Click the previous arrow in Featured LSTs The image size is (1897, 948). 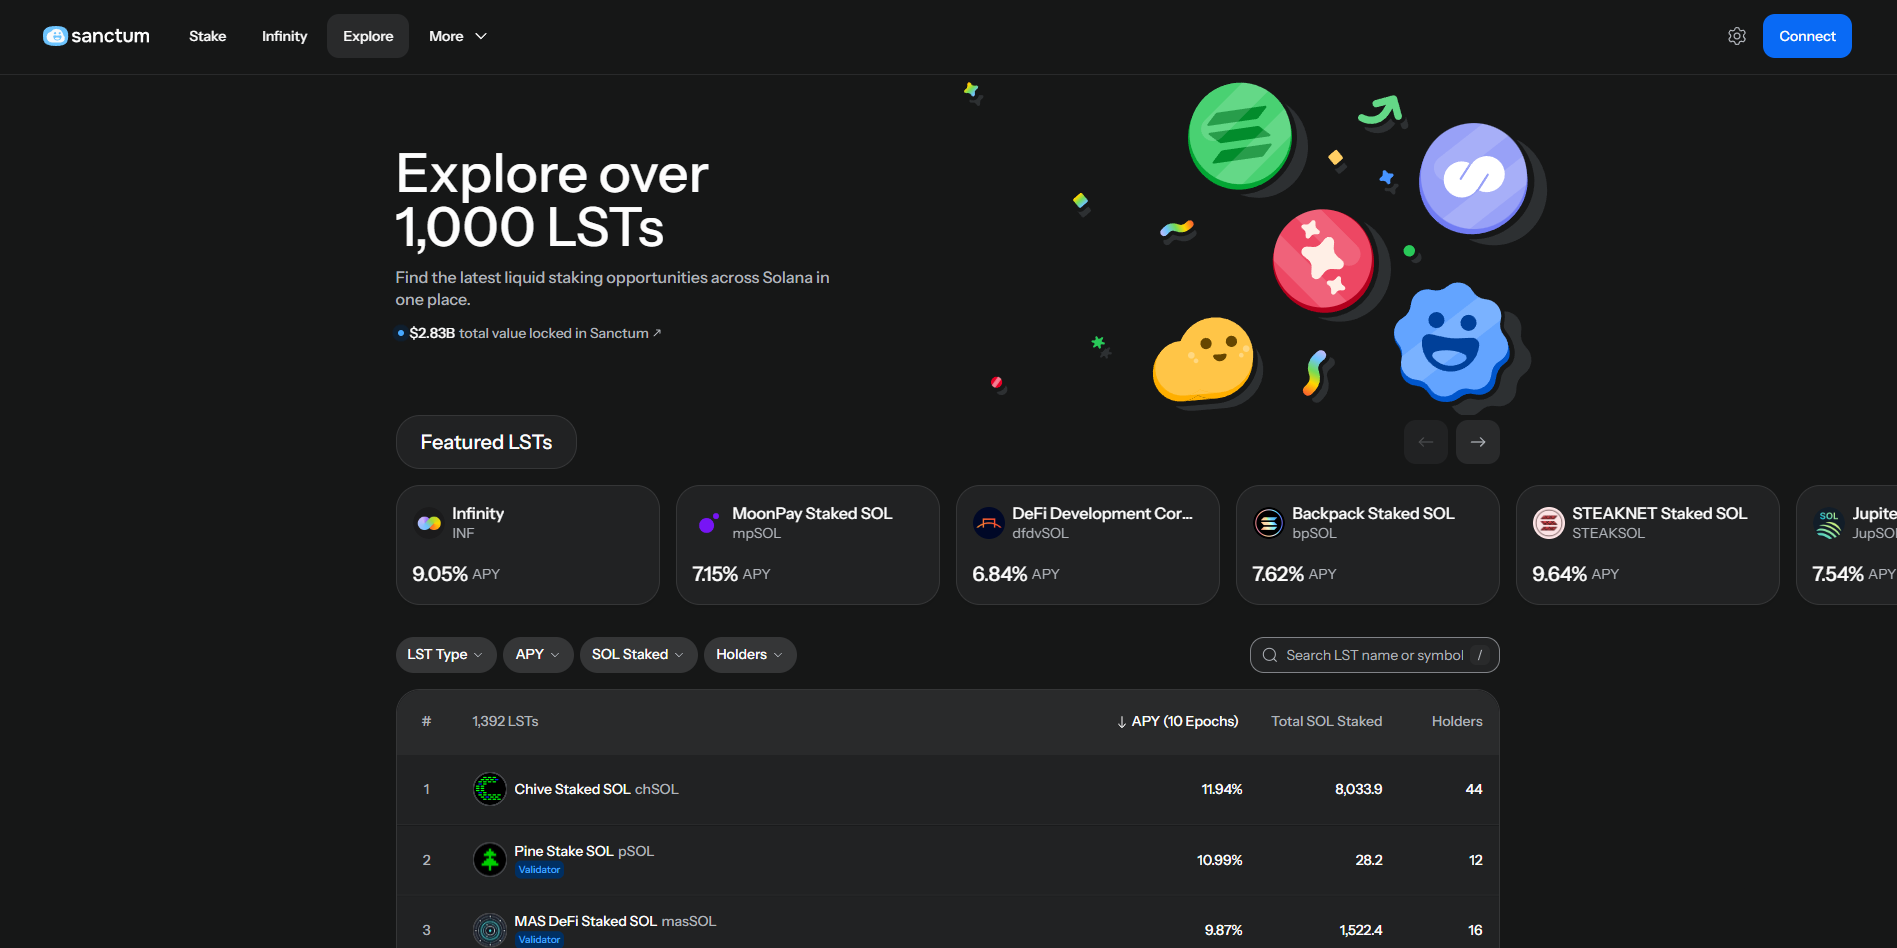(1425, 442)
